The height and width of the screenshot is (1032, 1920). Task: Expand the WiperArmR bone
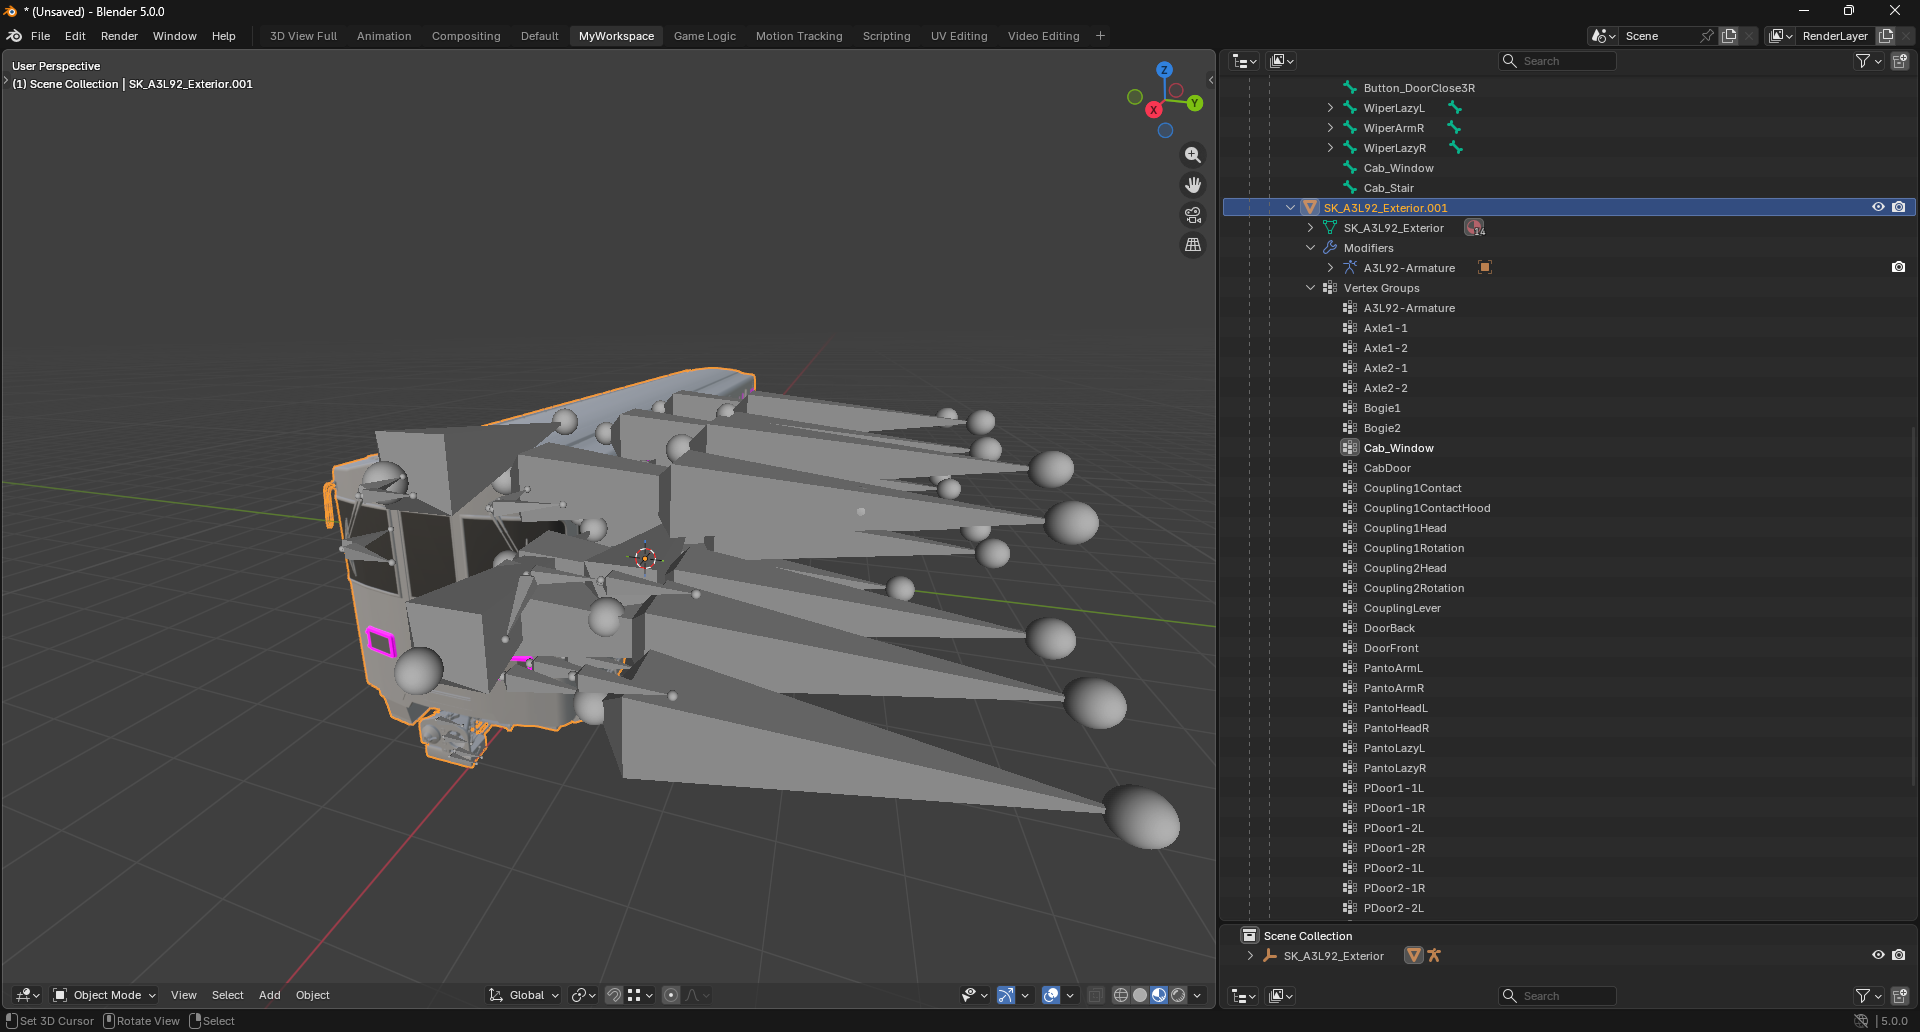click(x=1330, y=128)
